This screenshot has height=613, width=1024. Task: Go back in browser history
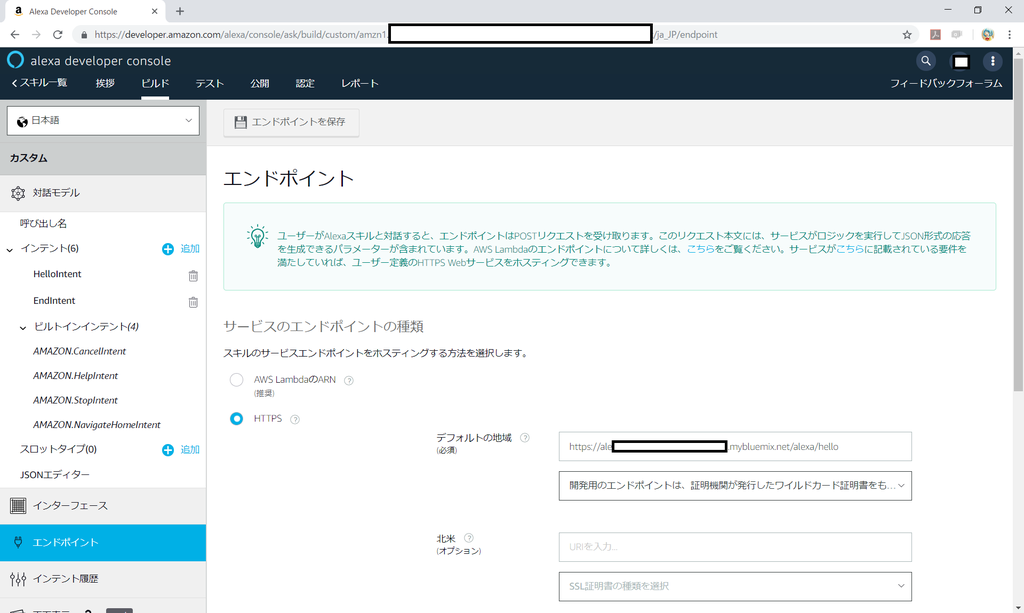point(15,35)
